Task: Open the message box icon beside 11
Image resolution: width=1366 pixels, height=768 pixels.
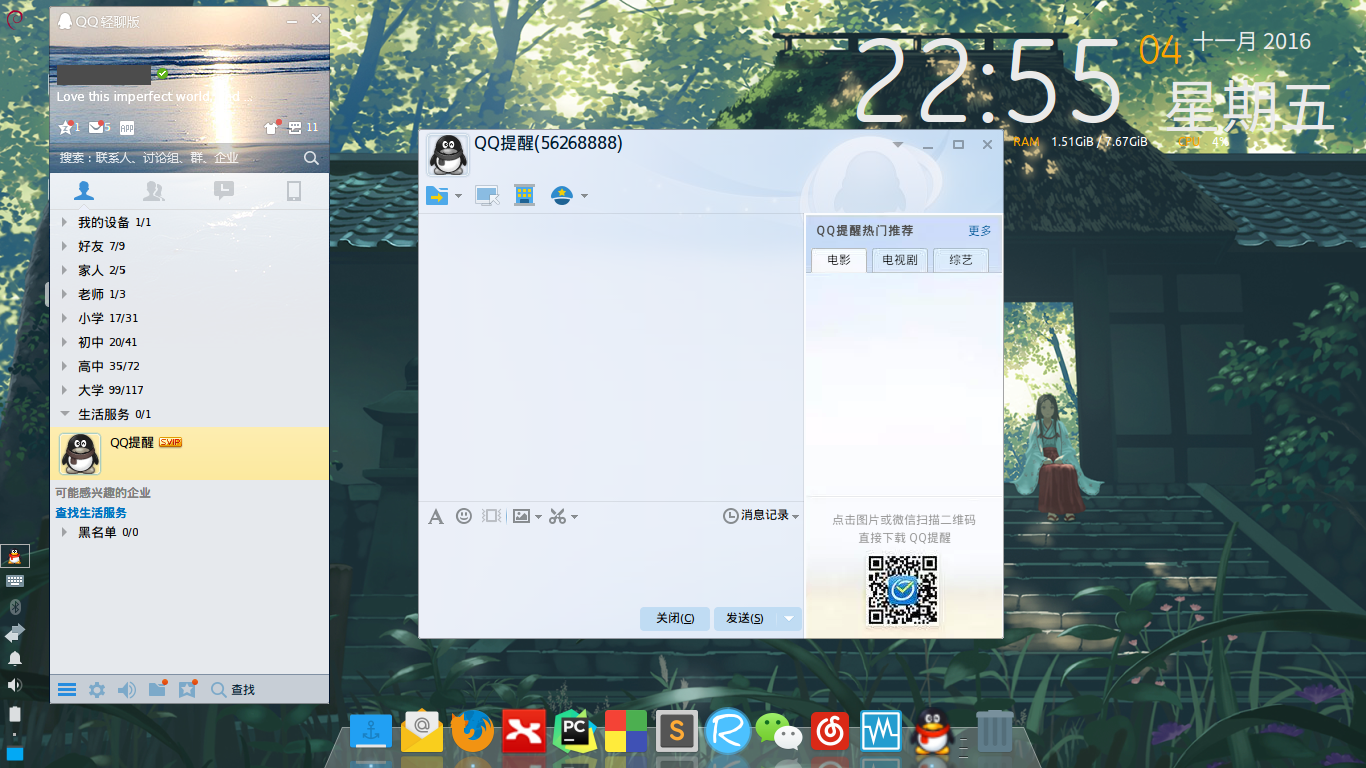Action: [295, 127]
